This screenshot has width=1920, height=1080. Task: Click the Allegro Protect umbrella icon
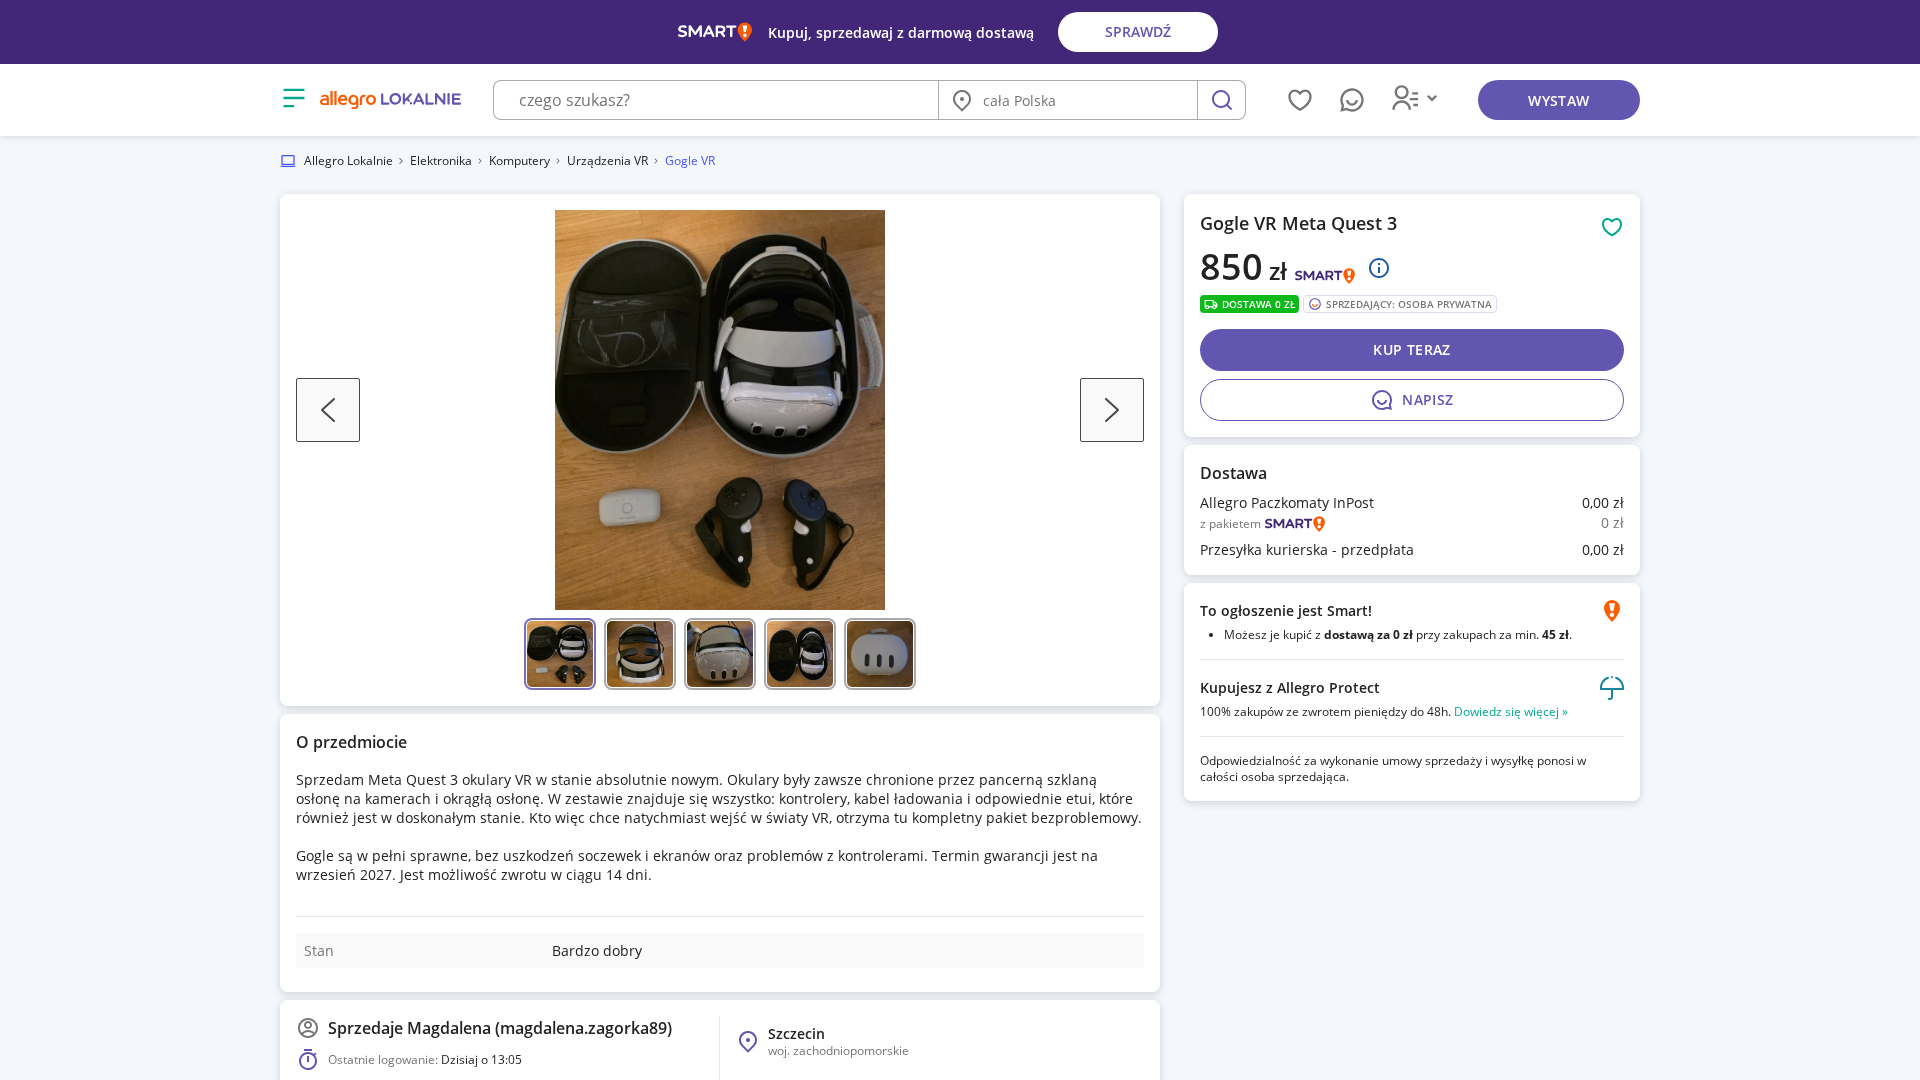point(1612,688)
